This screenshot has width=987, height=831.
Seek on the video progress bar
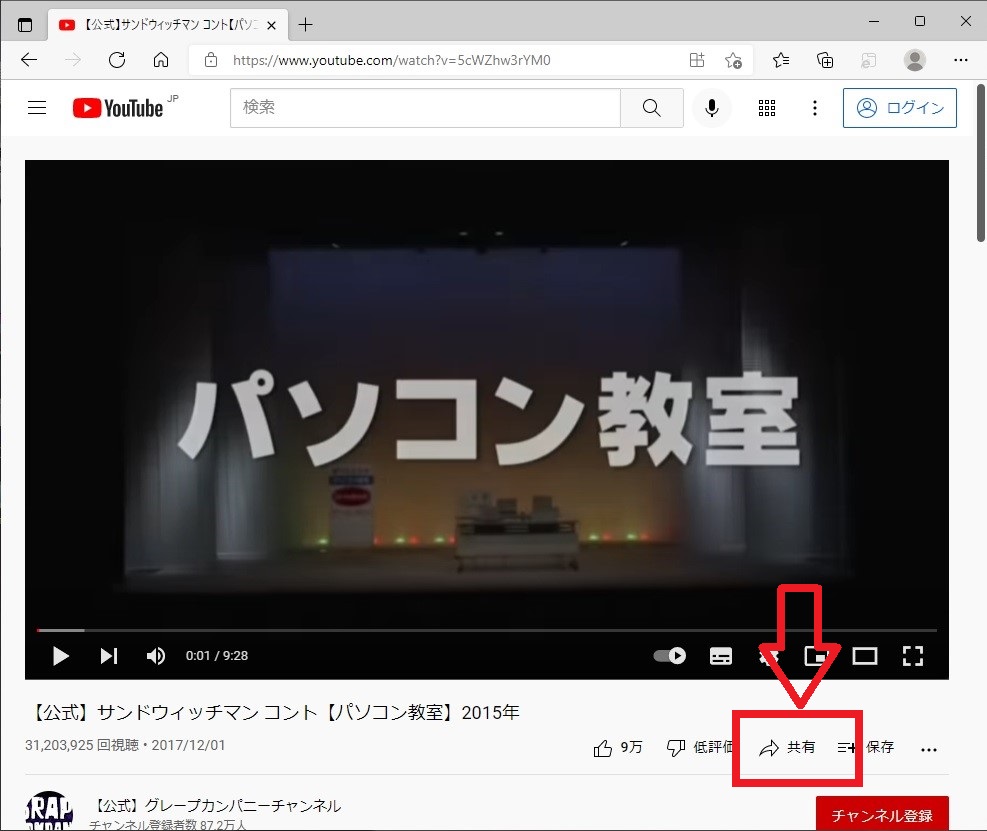click(x=487, y=630)
